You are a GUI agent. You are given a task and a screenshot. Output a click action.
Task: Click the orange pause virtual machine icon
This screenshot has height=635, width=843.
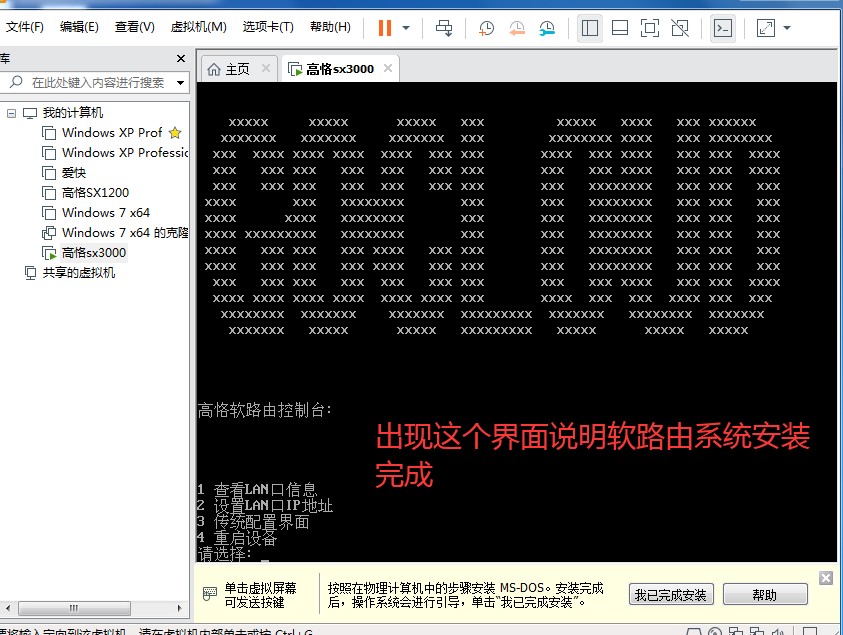click(x=385, y=28)
